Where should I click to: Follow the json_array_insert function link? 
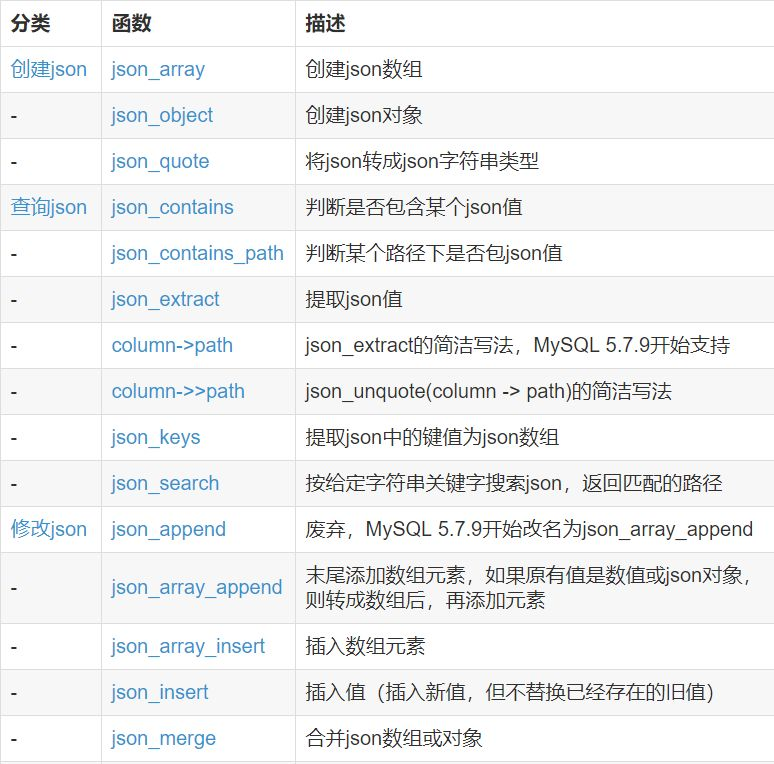[x=188, y=646]
